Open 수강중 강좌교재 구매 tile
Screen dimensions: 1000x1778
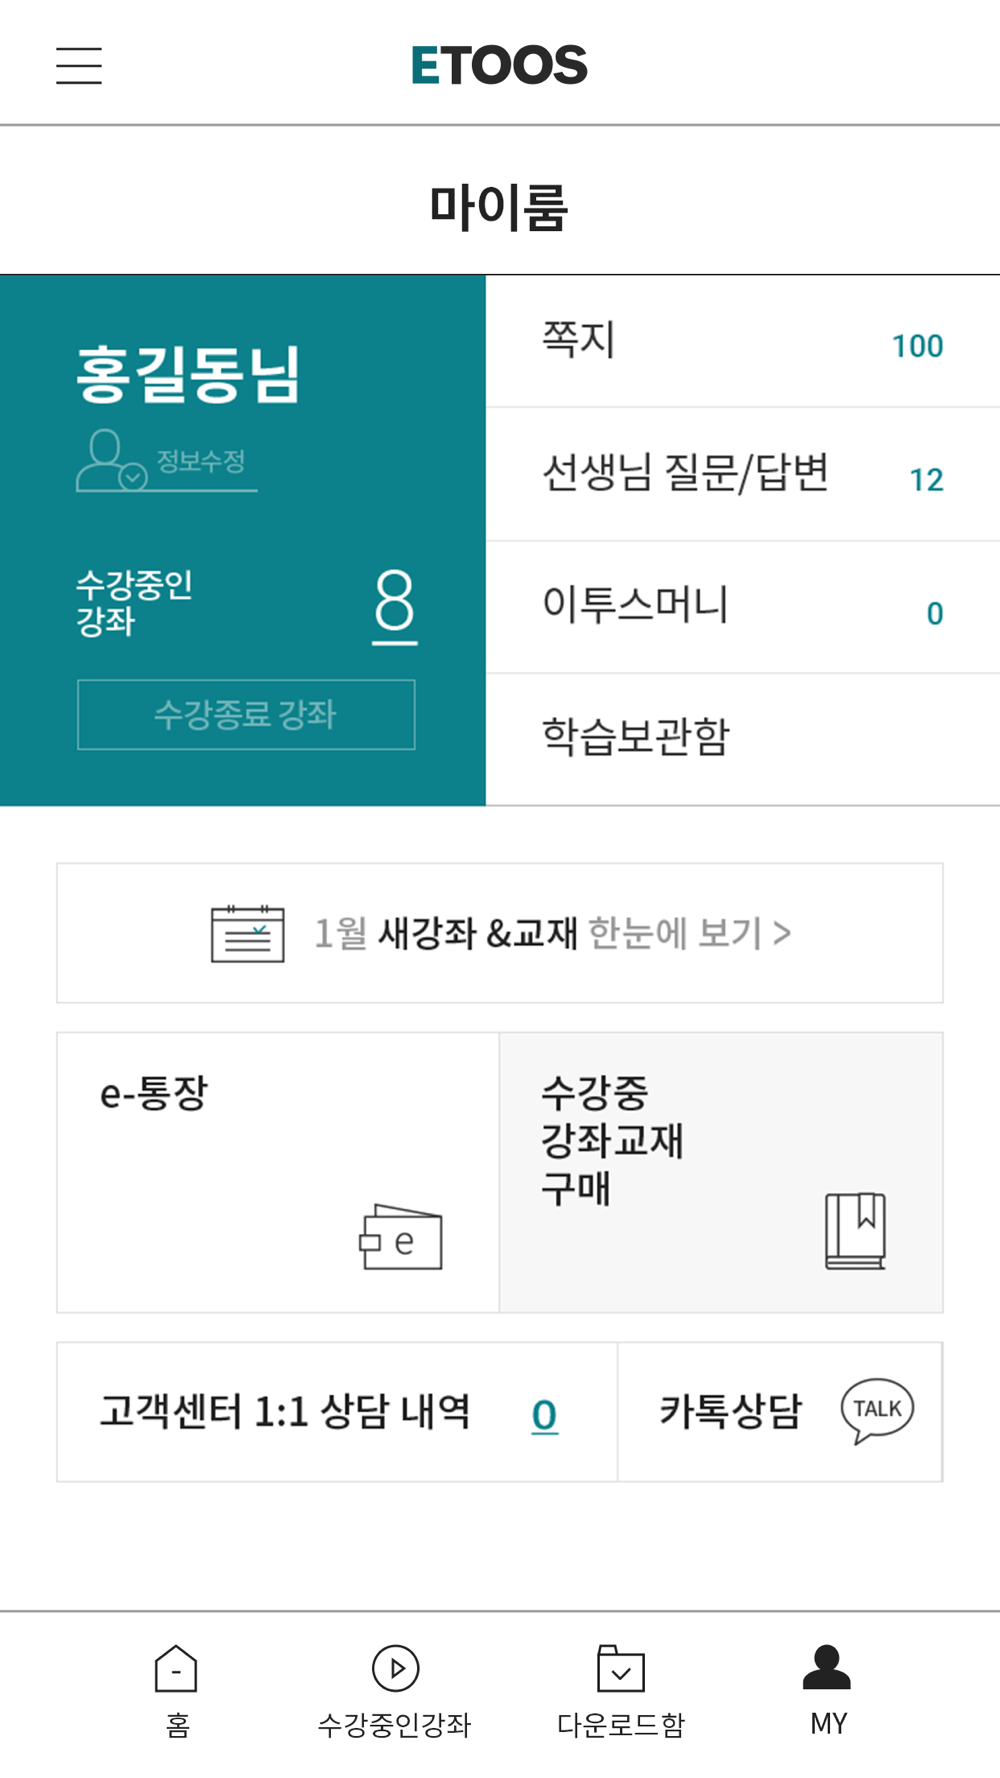point(721,1172)
